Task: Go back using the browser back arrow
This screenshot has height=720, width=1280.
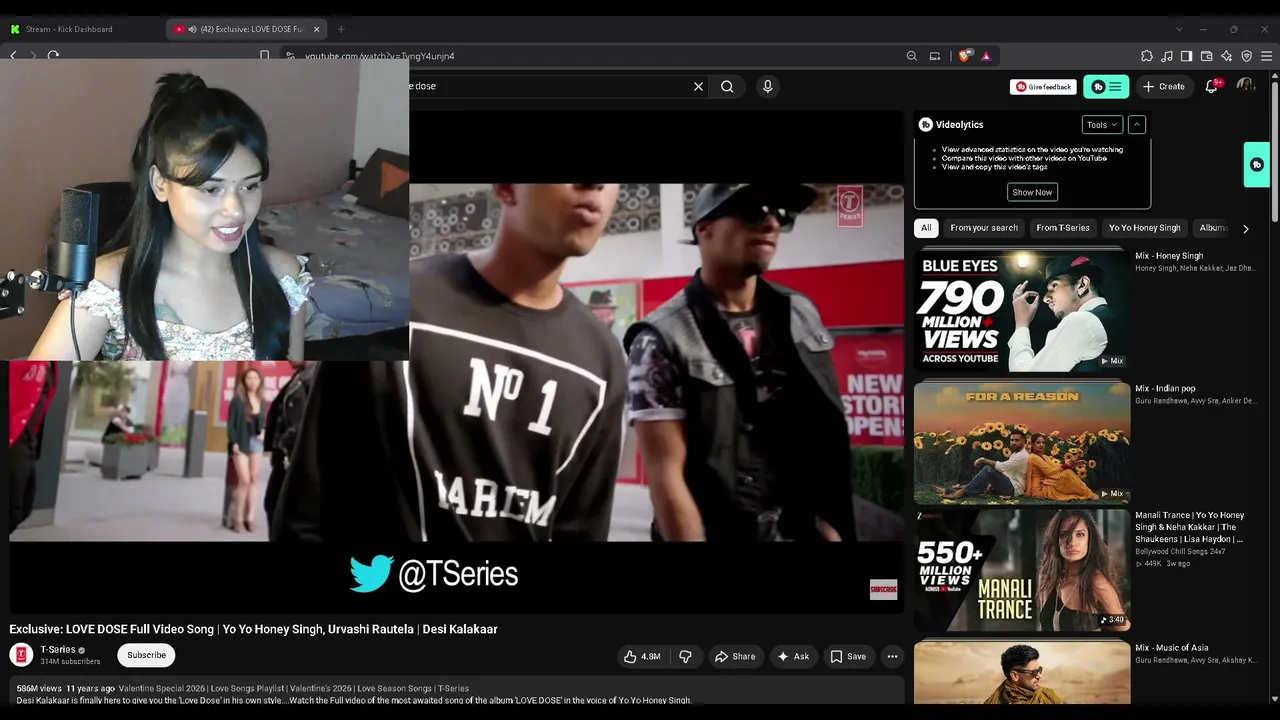Action: 14,56
